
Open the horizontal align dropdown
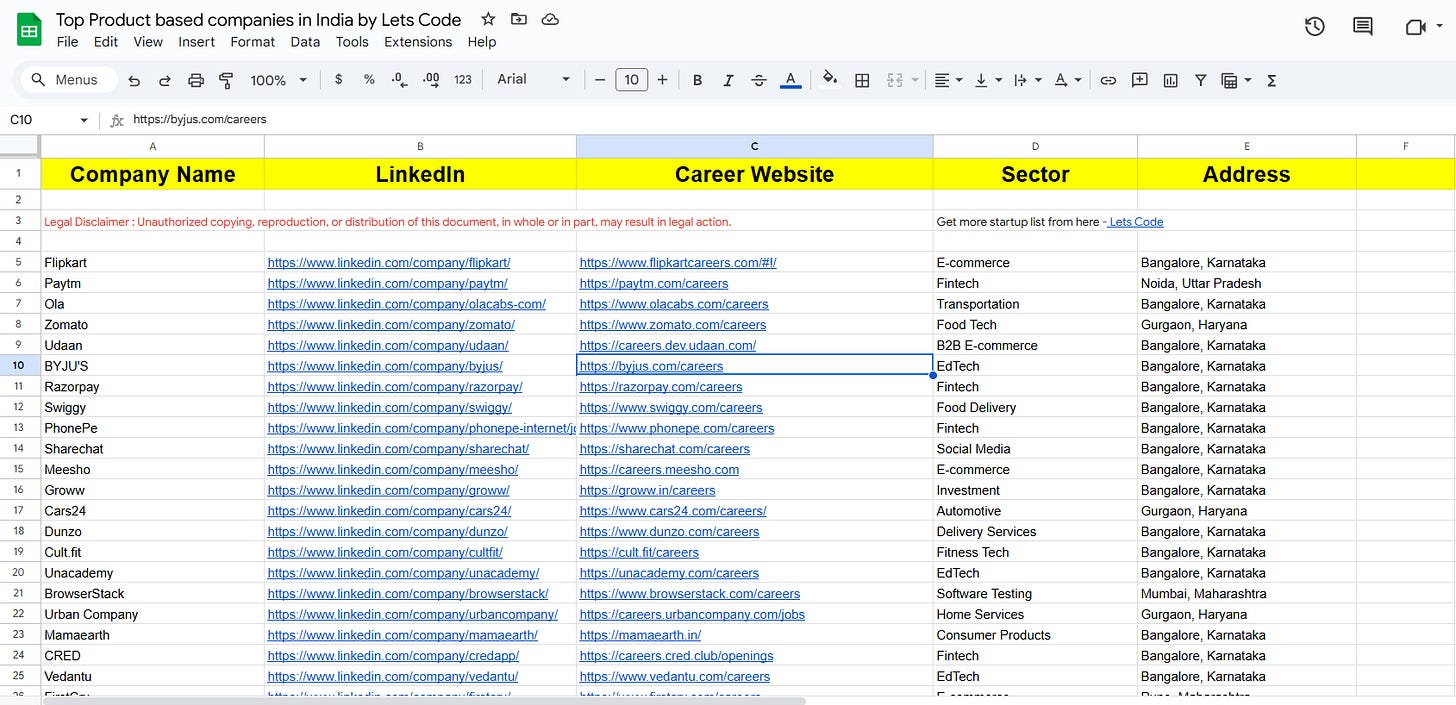[x=948, y=80]
